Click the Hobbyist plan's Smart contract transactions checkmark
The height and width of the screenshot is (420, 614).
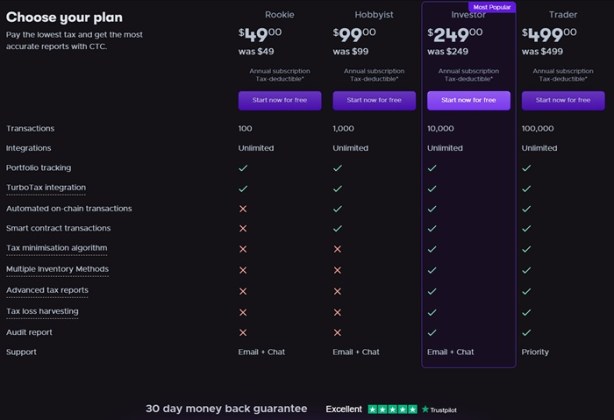click(337, 228)
